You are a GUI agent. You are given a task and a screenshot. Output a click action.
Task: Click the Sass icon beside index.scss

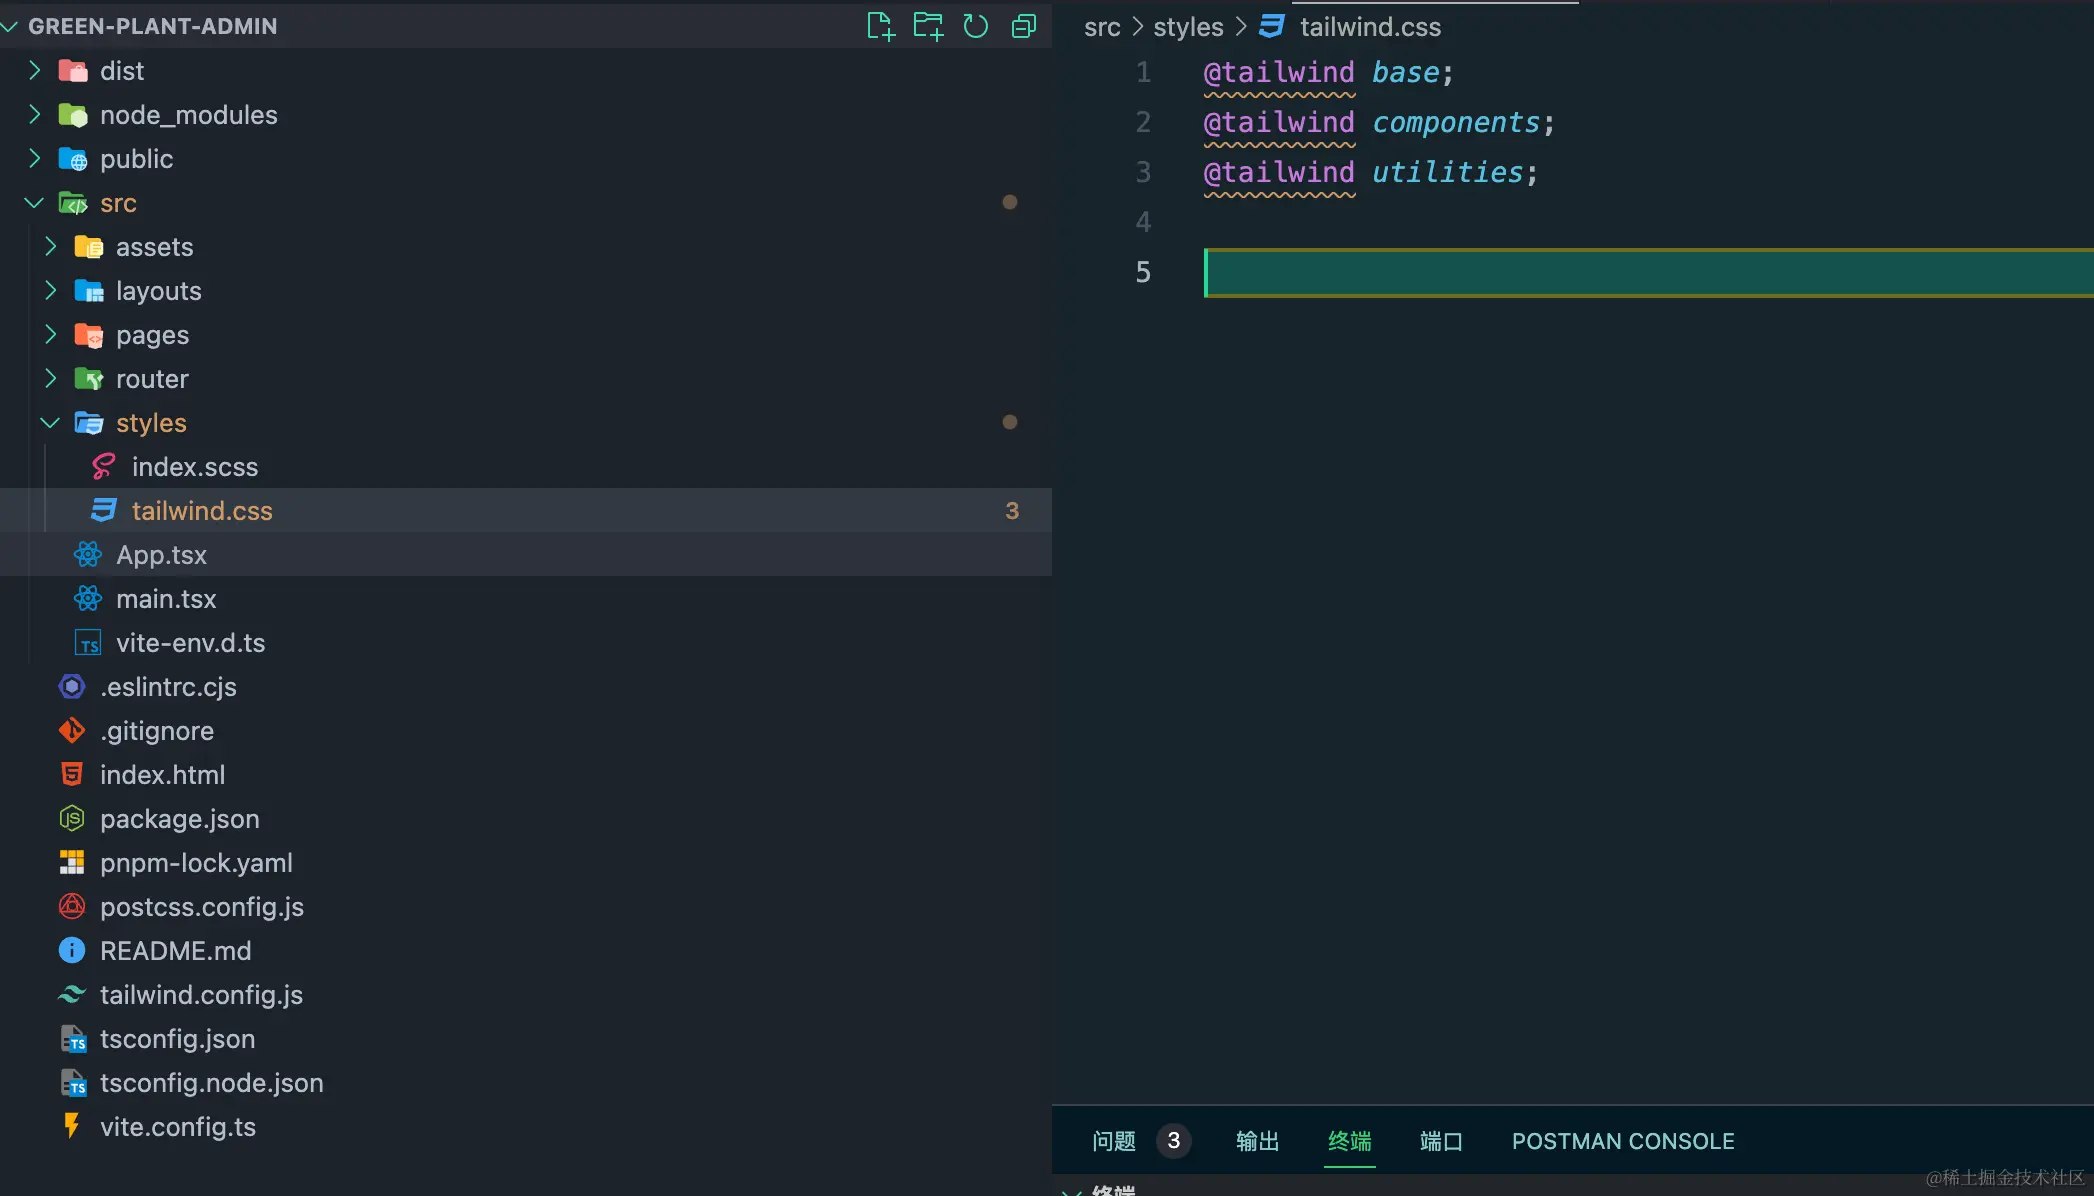104,466
